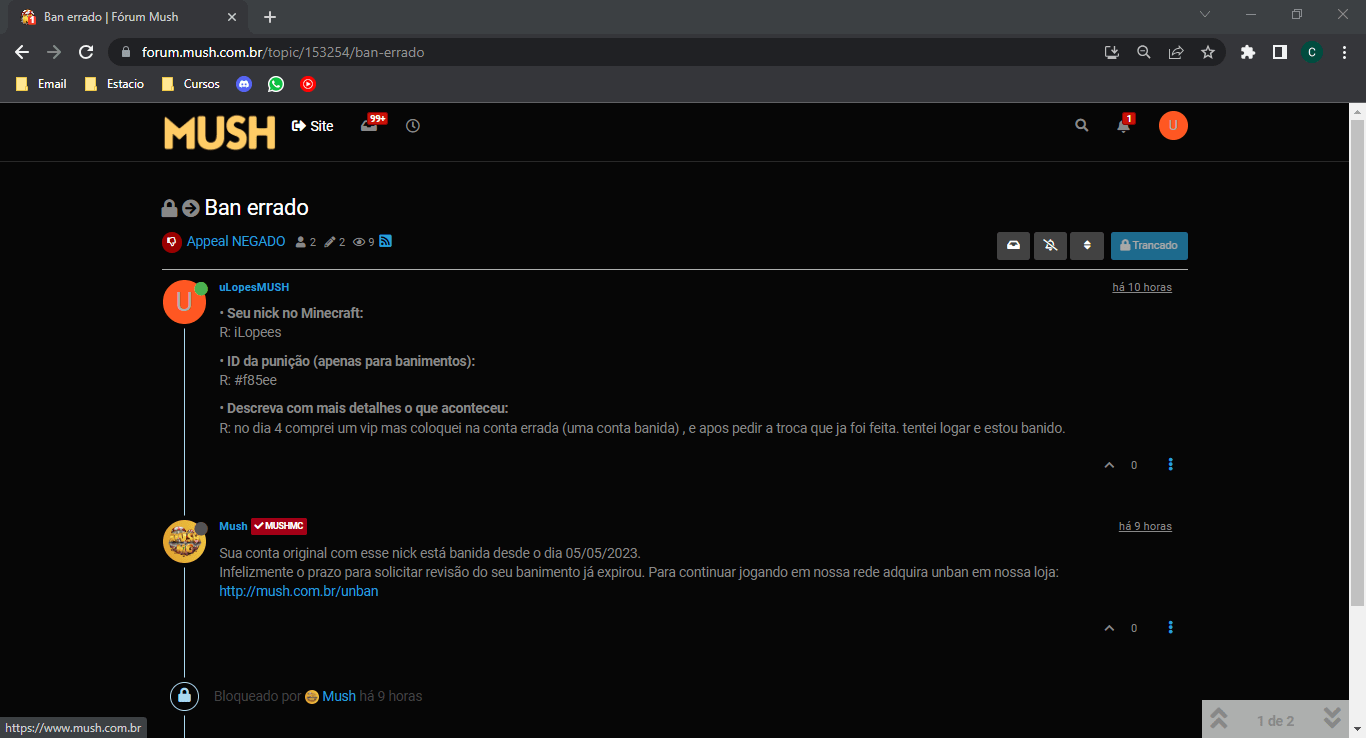Open the Mush link in the 'Bloqueado por' line
This screenshot has height=738, width=1366.
(339, 696)
